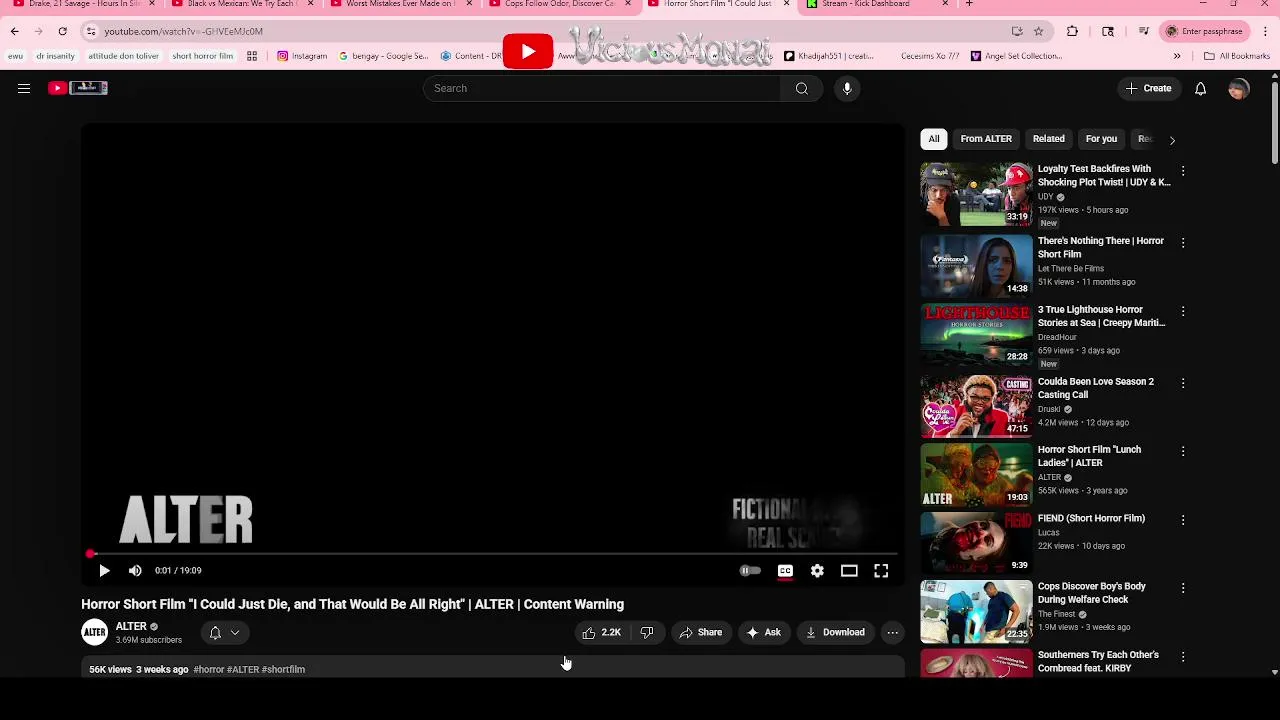This screenshot has height=720, width=1280.
Task: Select the All filter chip
Action: click(x=934, y=139)
